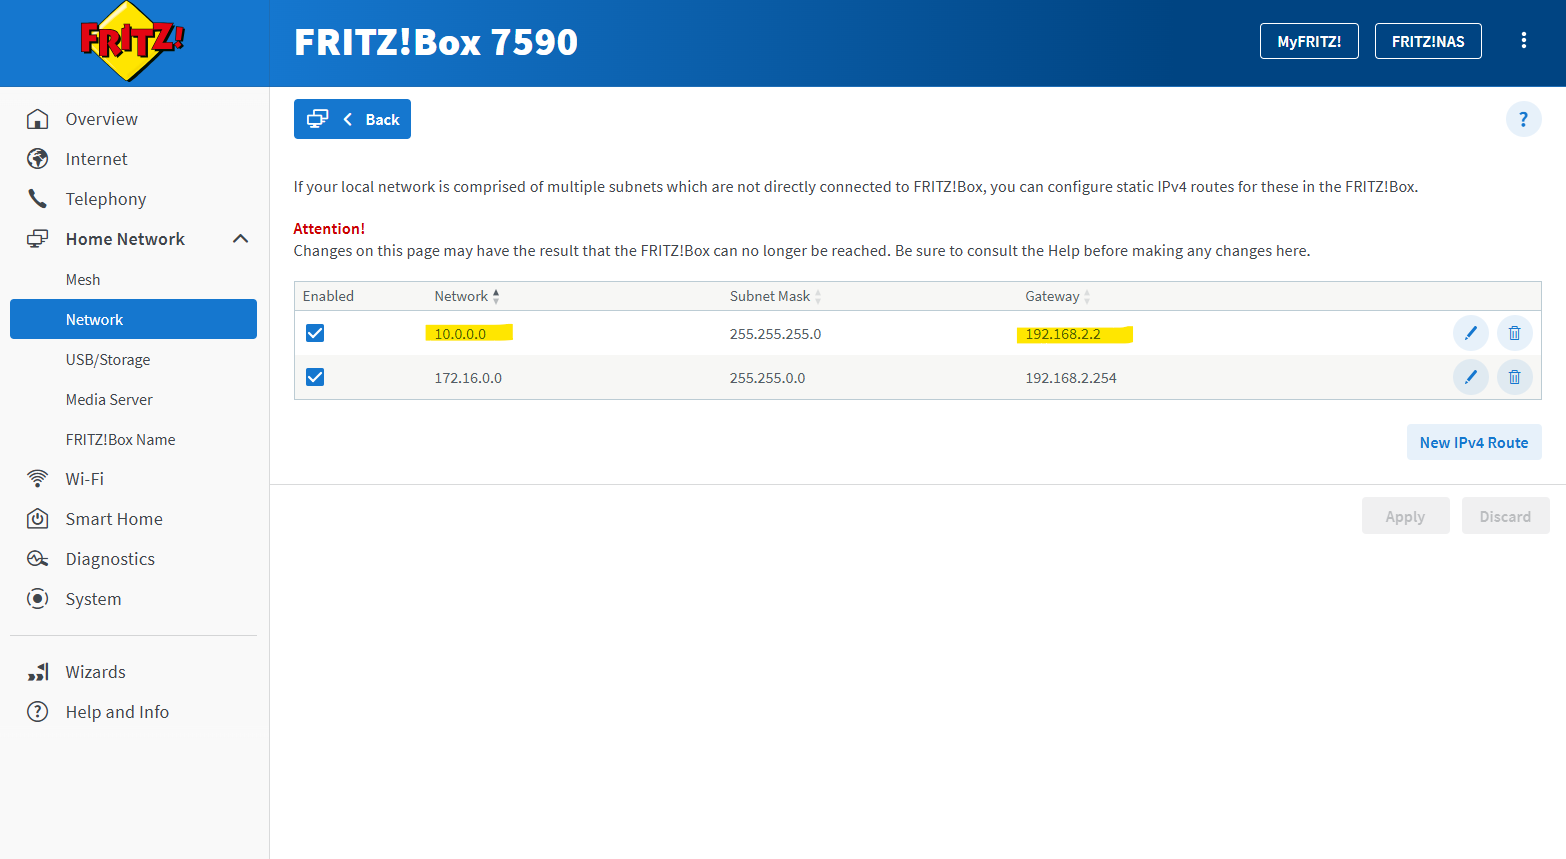Edit the 172.16.0.0 route with pencil icon

click(1470, 377)
